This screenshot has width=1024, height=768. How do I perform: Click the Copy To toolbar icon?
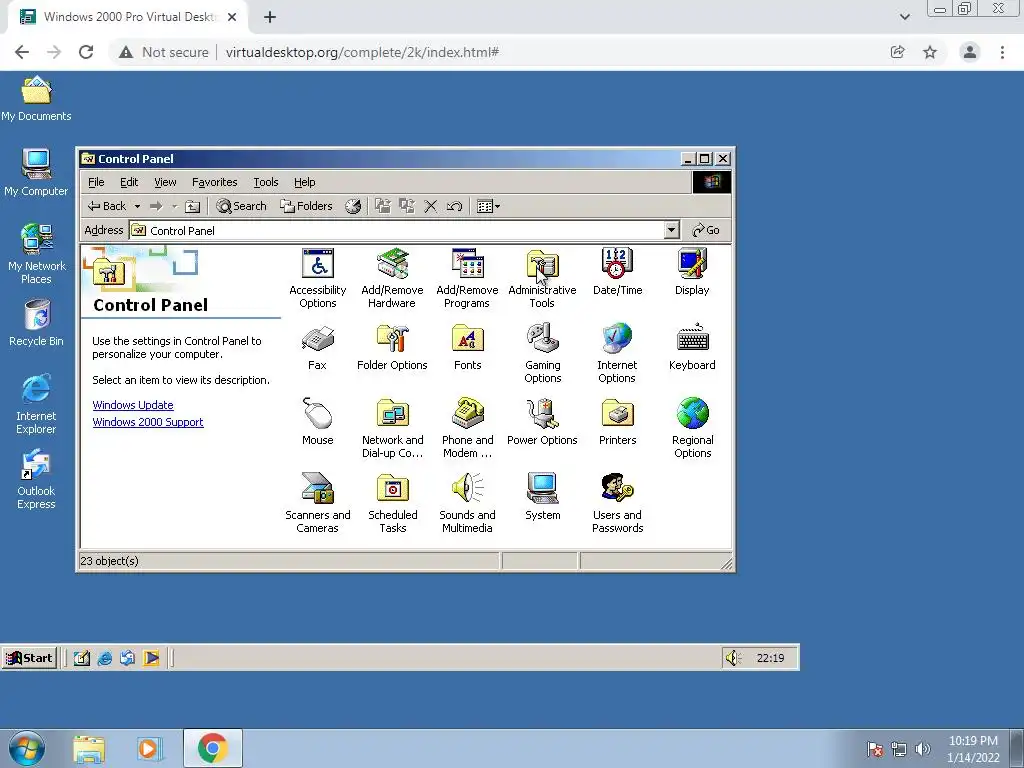407,206
